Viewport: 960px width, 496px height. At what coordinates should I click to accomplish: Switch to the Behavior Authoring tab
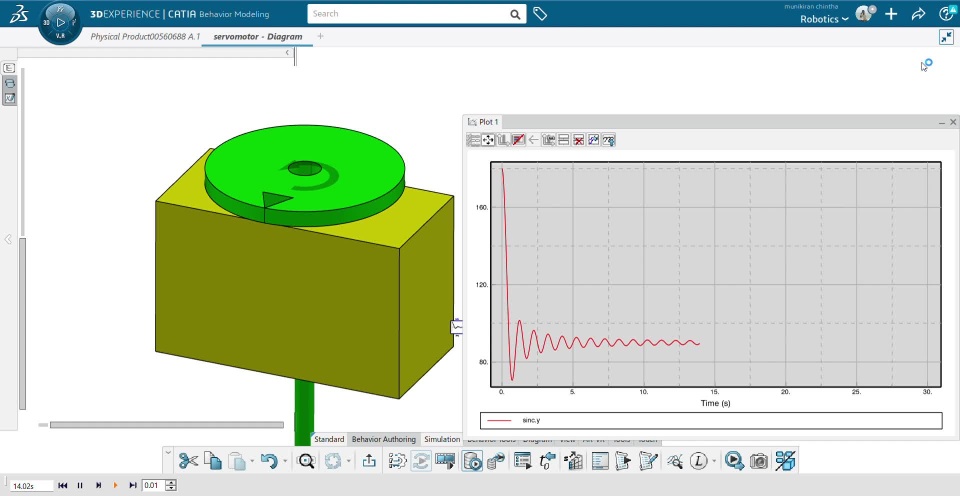(384, 439)
